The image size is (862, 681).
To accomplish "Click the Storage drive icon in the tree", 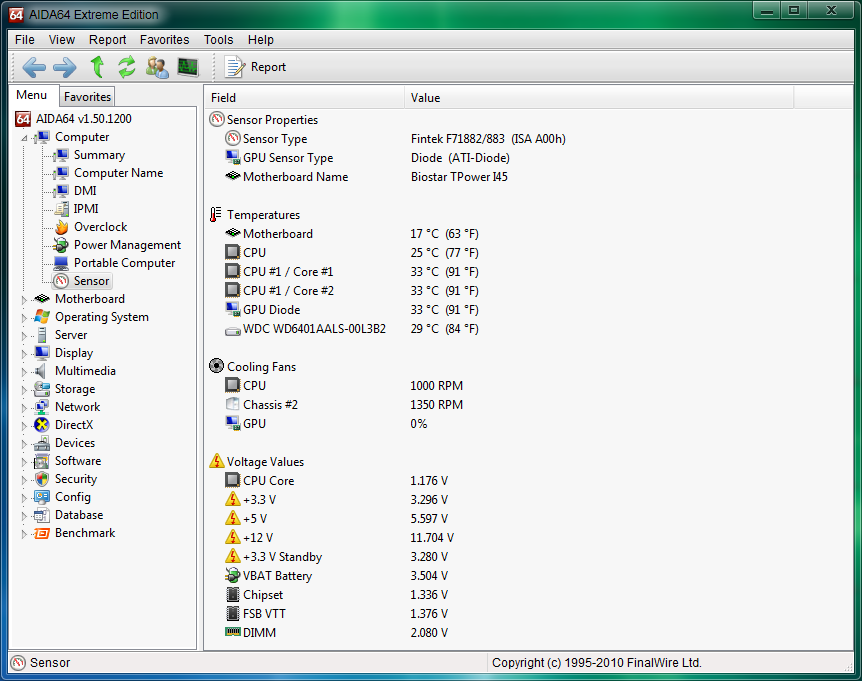I will [42, 389].
